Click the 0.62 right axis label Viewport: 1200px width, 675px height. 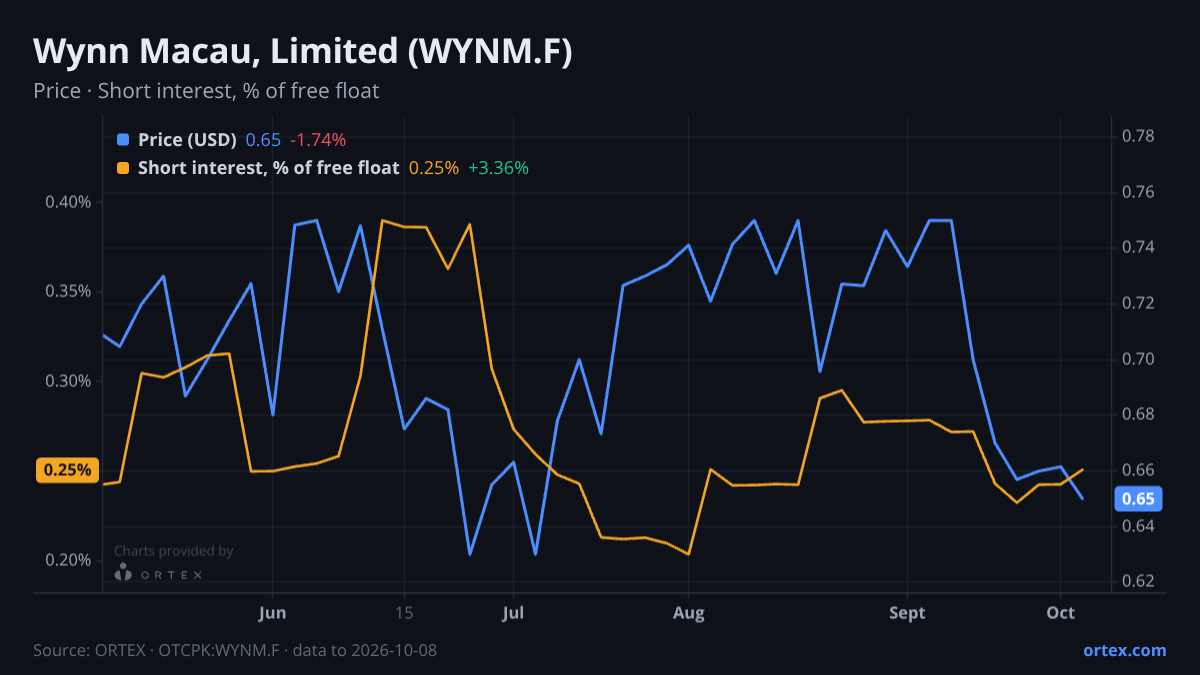point(1139,581)
